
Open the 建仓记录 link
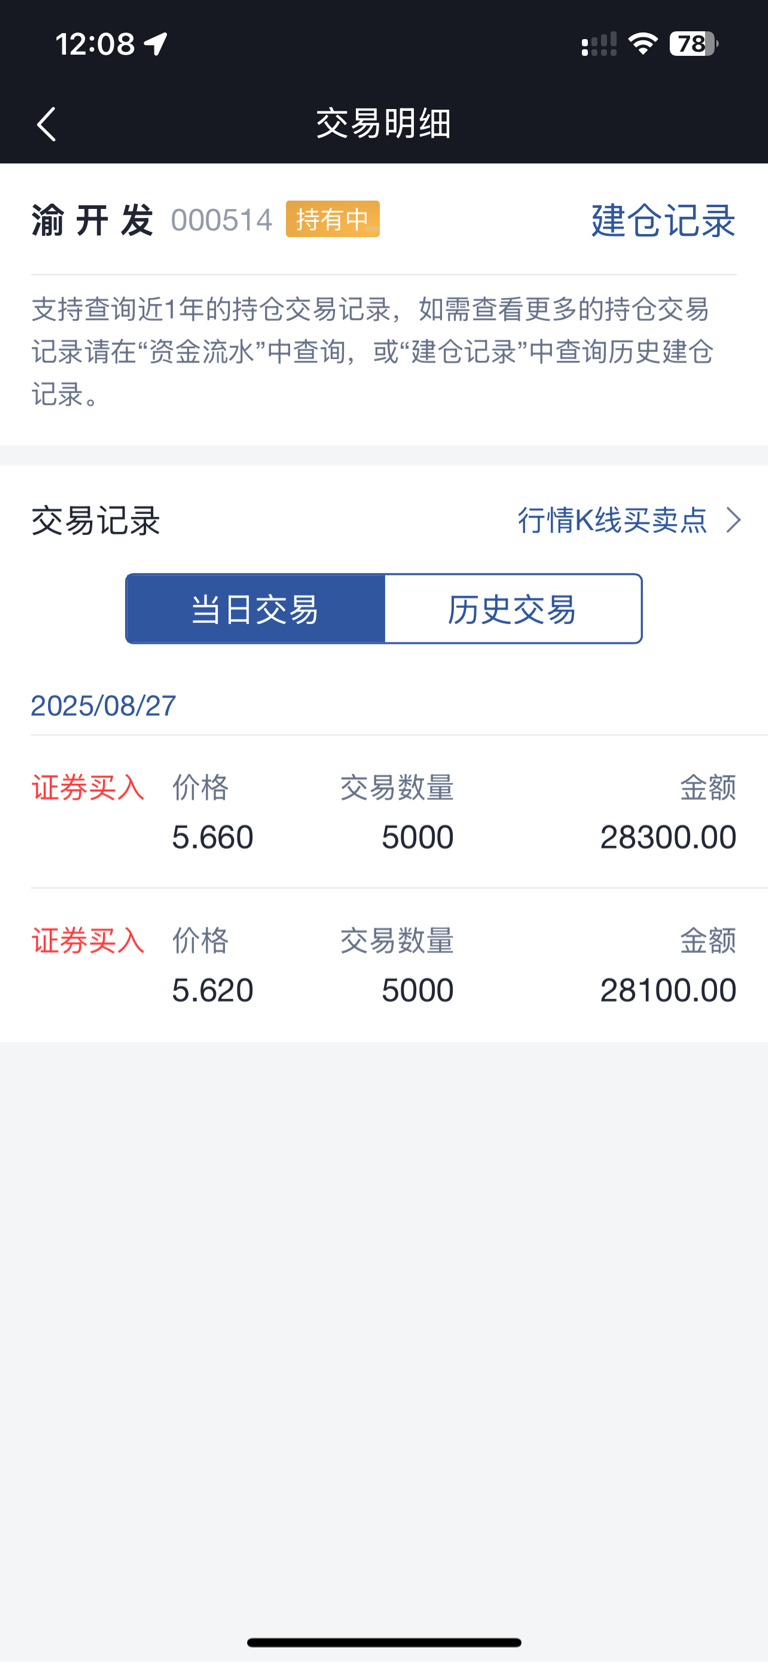[663, 221]
